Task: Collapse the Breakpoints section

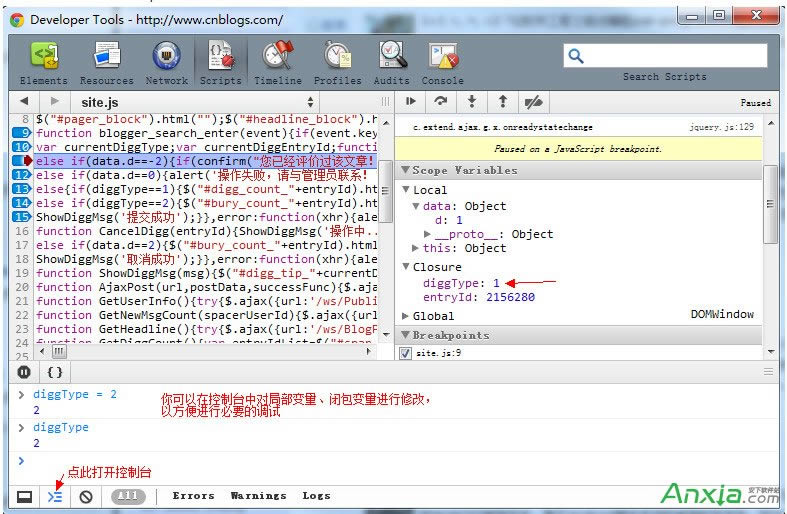Action: [405, 335]
